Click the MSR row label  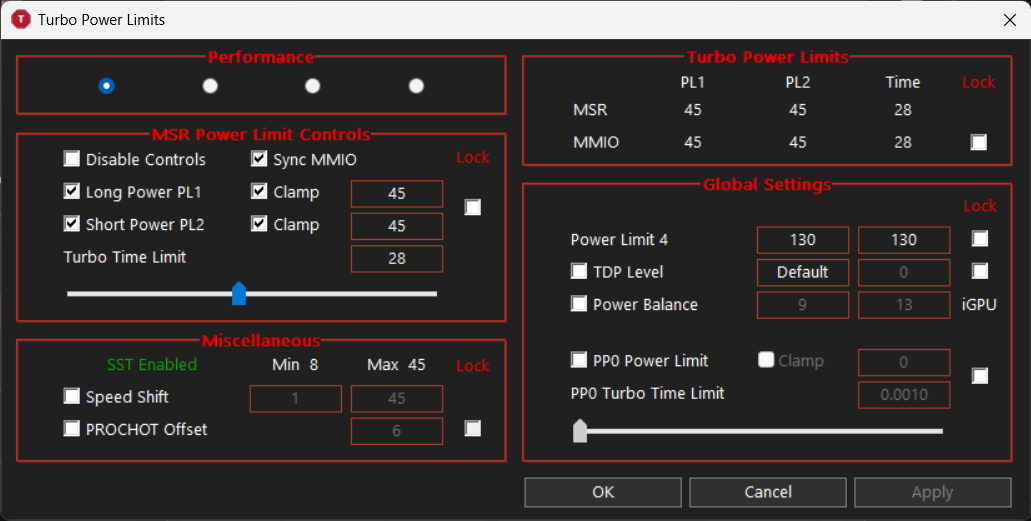(x=590, y=110)
